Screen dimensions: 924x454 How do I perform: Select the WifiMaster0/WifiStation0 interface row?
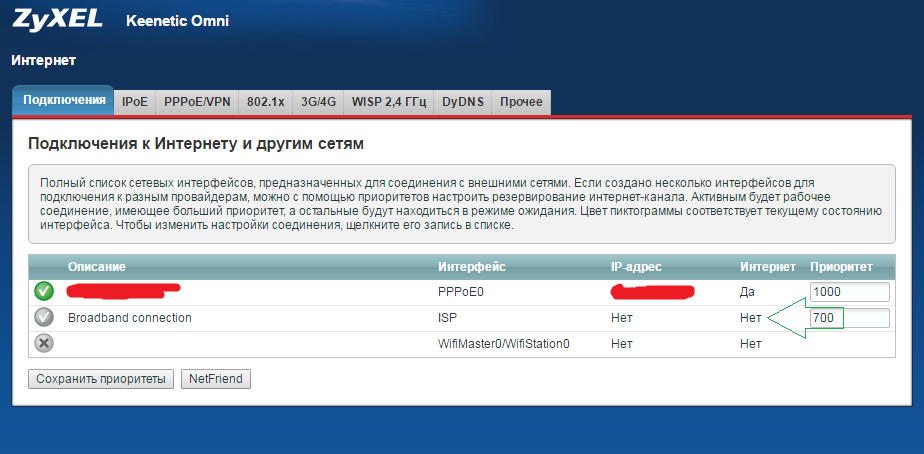503,344
